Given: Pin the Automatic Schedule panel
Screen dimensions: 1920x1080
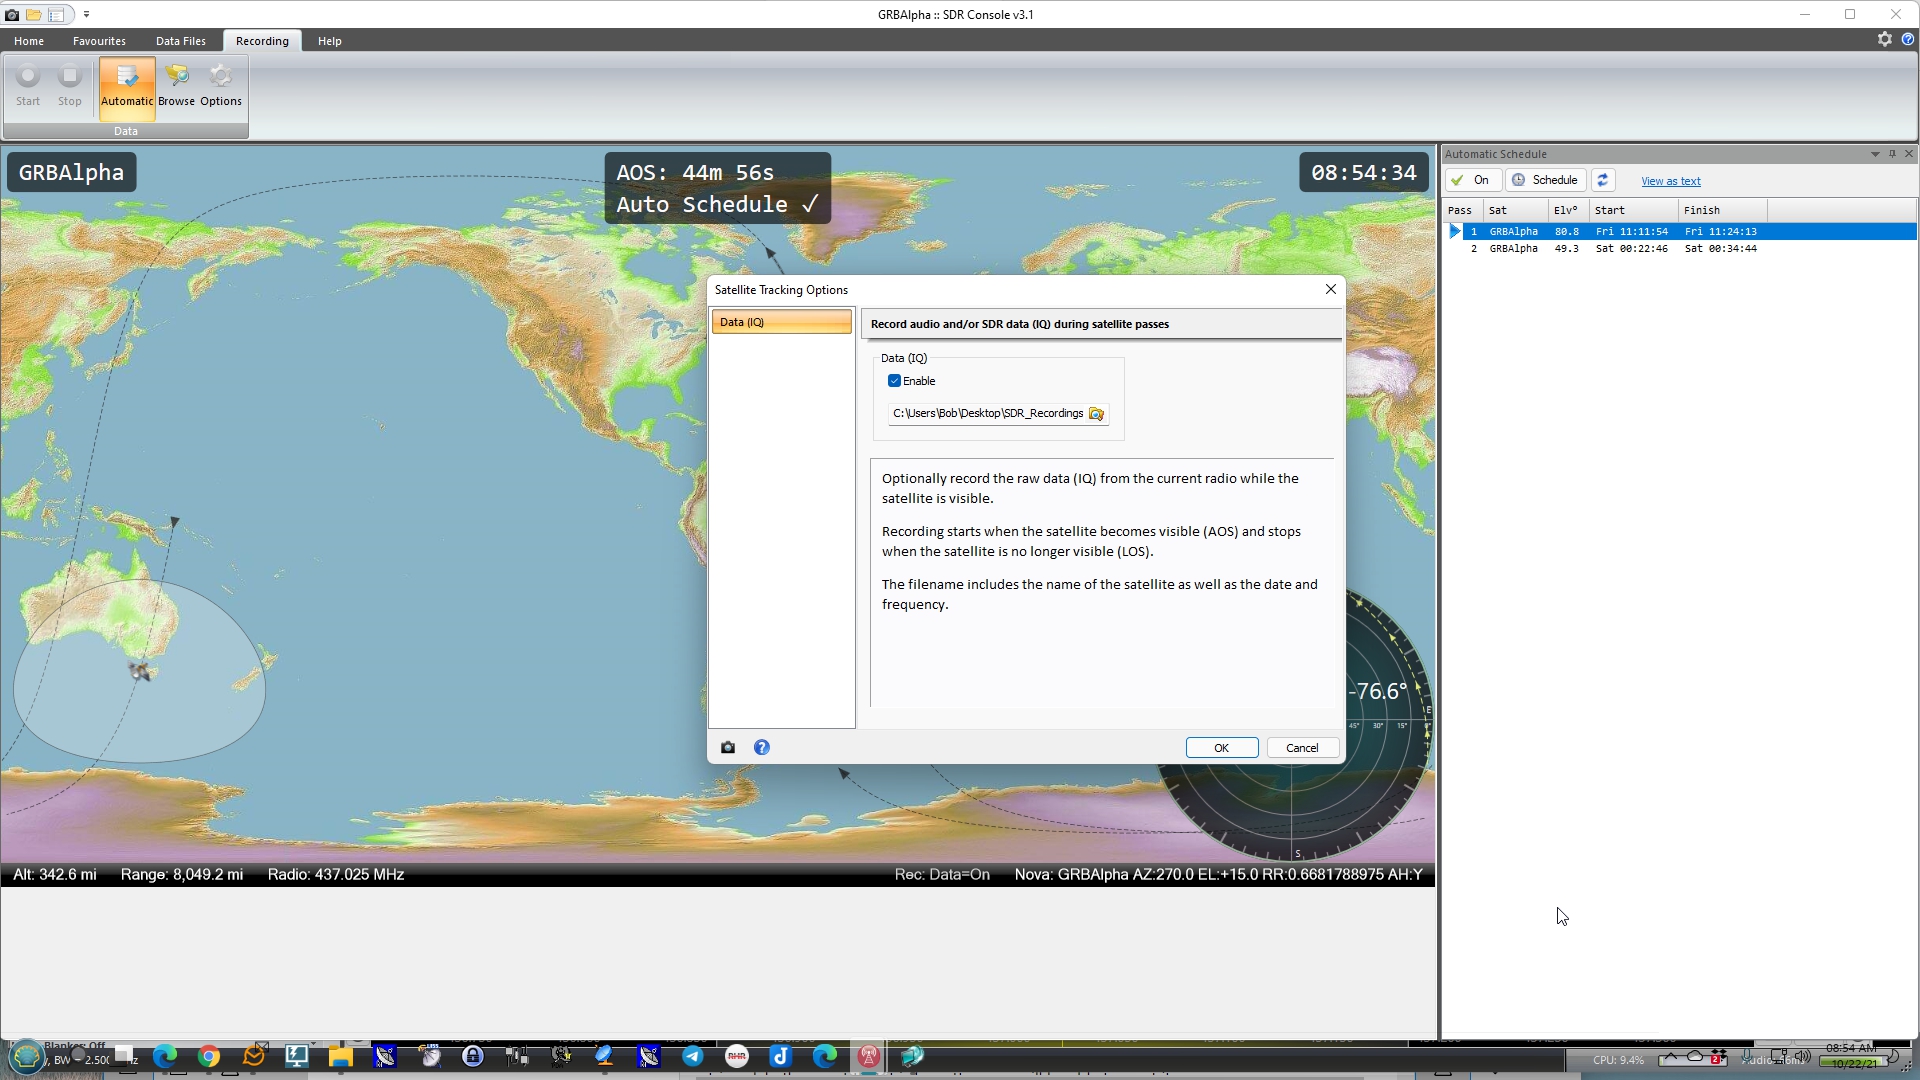Looking at the screenshot, I should click(1892, 154).
